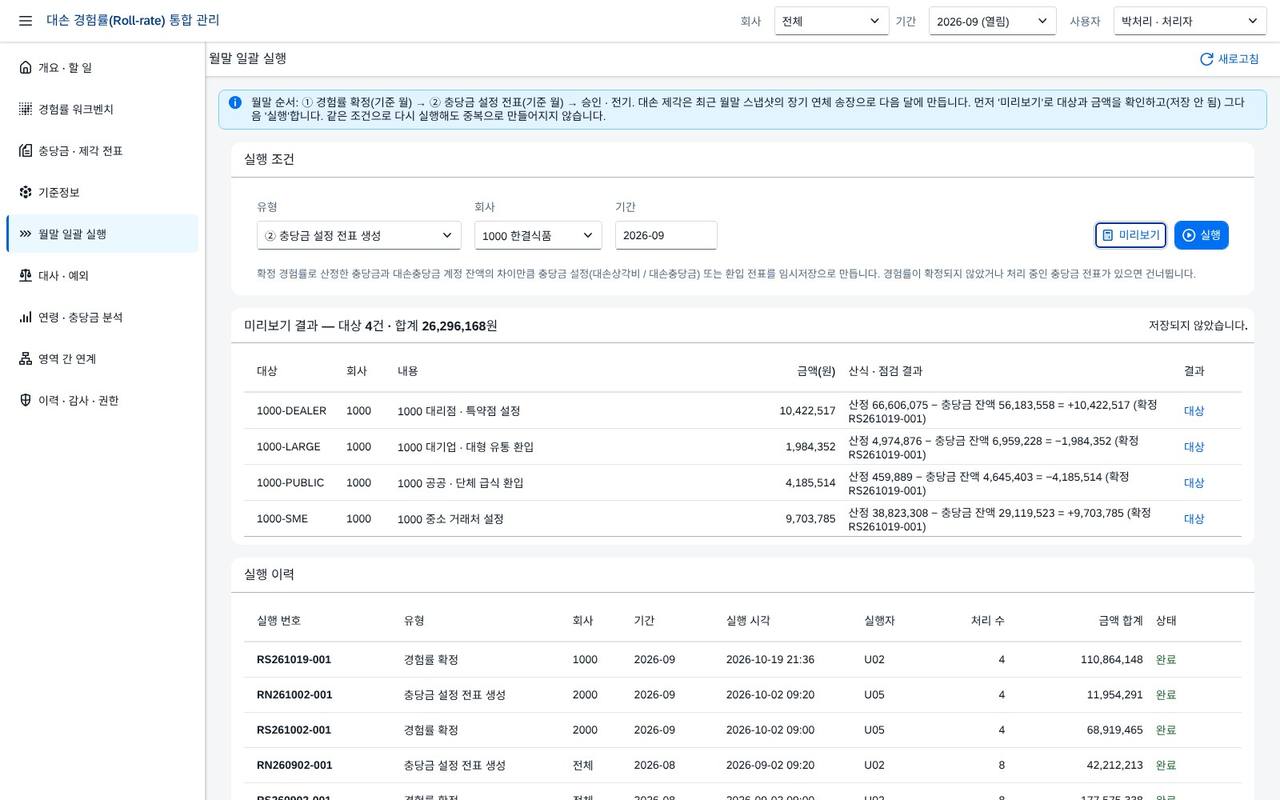Open the 회사 dropdown in the header

pos(832,21)
